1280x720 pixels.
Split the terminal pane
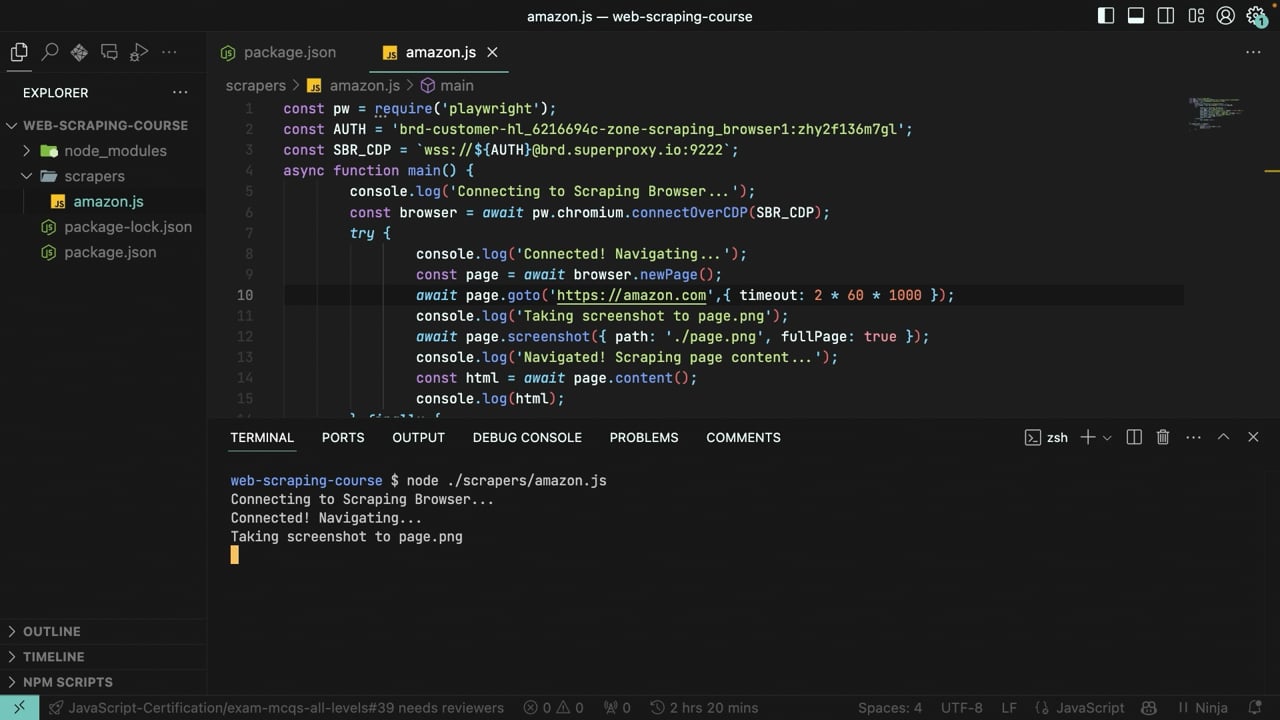[x=1134, y=437]
